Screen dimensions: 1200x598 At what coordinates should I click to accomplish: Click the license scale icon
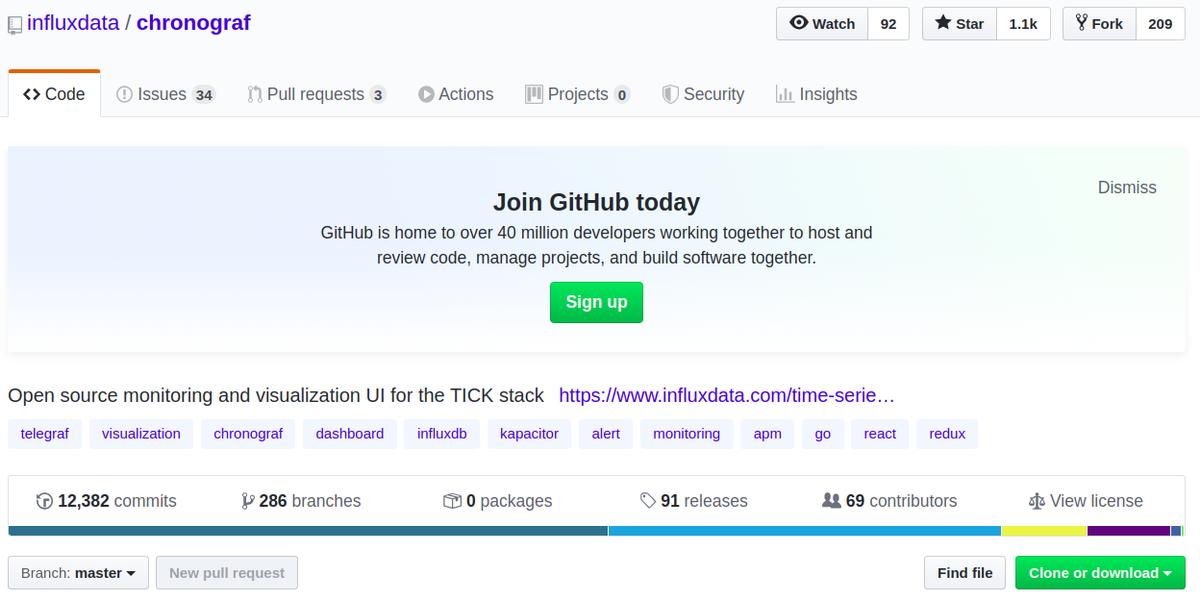point(1037,501)
